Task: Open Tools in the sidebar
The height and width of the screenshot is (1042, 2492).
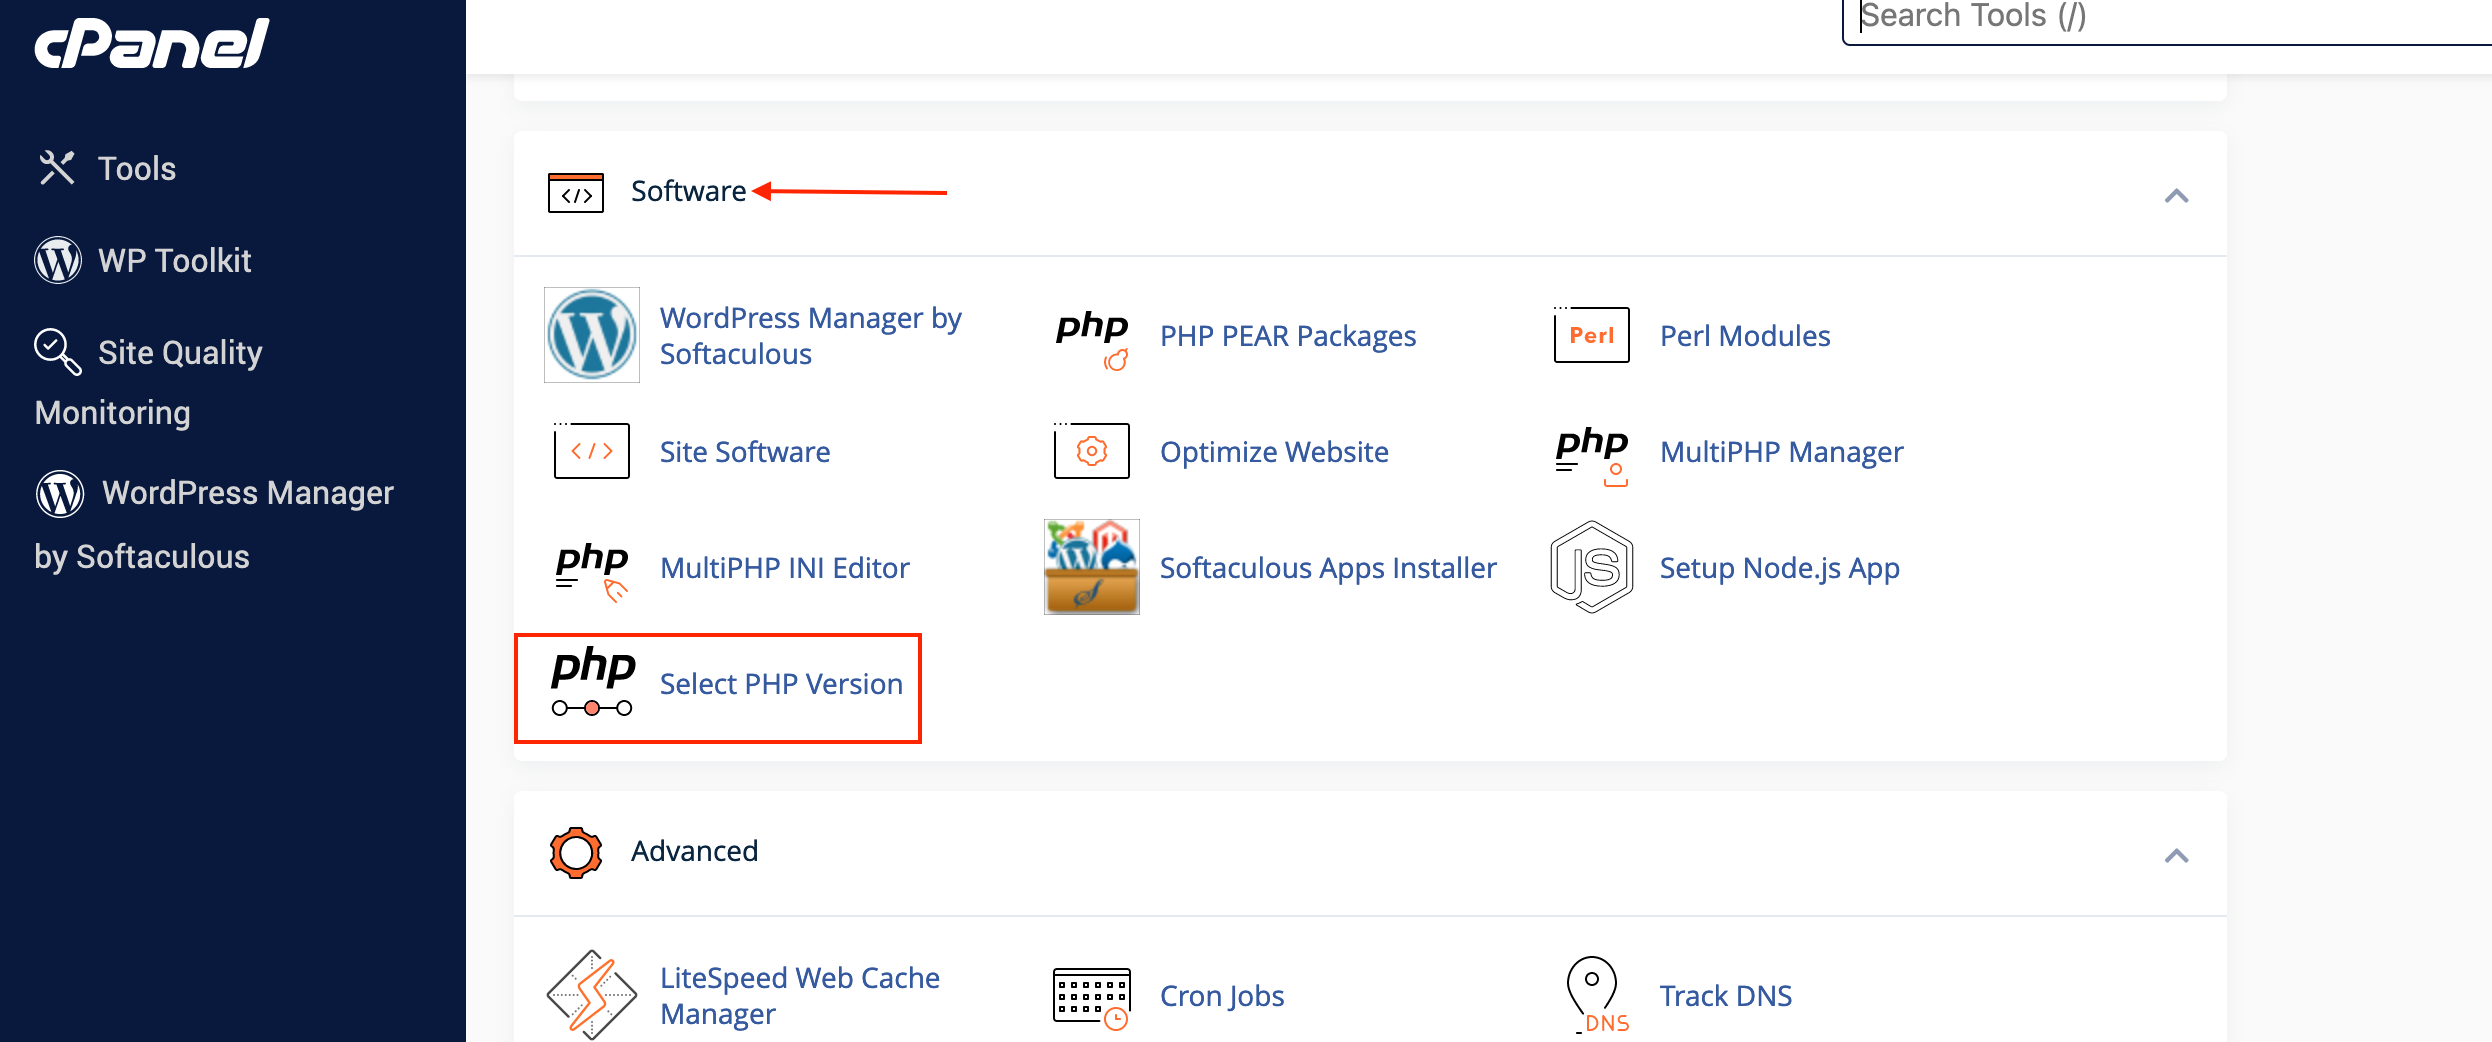Action: pyautogui.click(x=137, y=169)
